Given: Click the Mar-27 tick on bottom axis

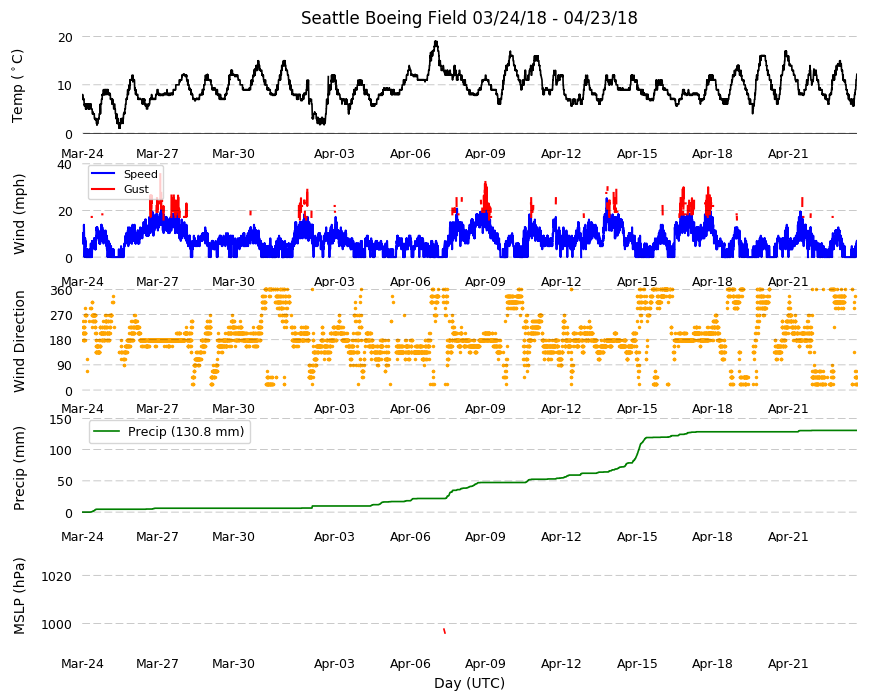Looking at the screenshot, I should coord(158,663).
